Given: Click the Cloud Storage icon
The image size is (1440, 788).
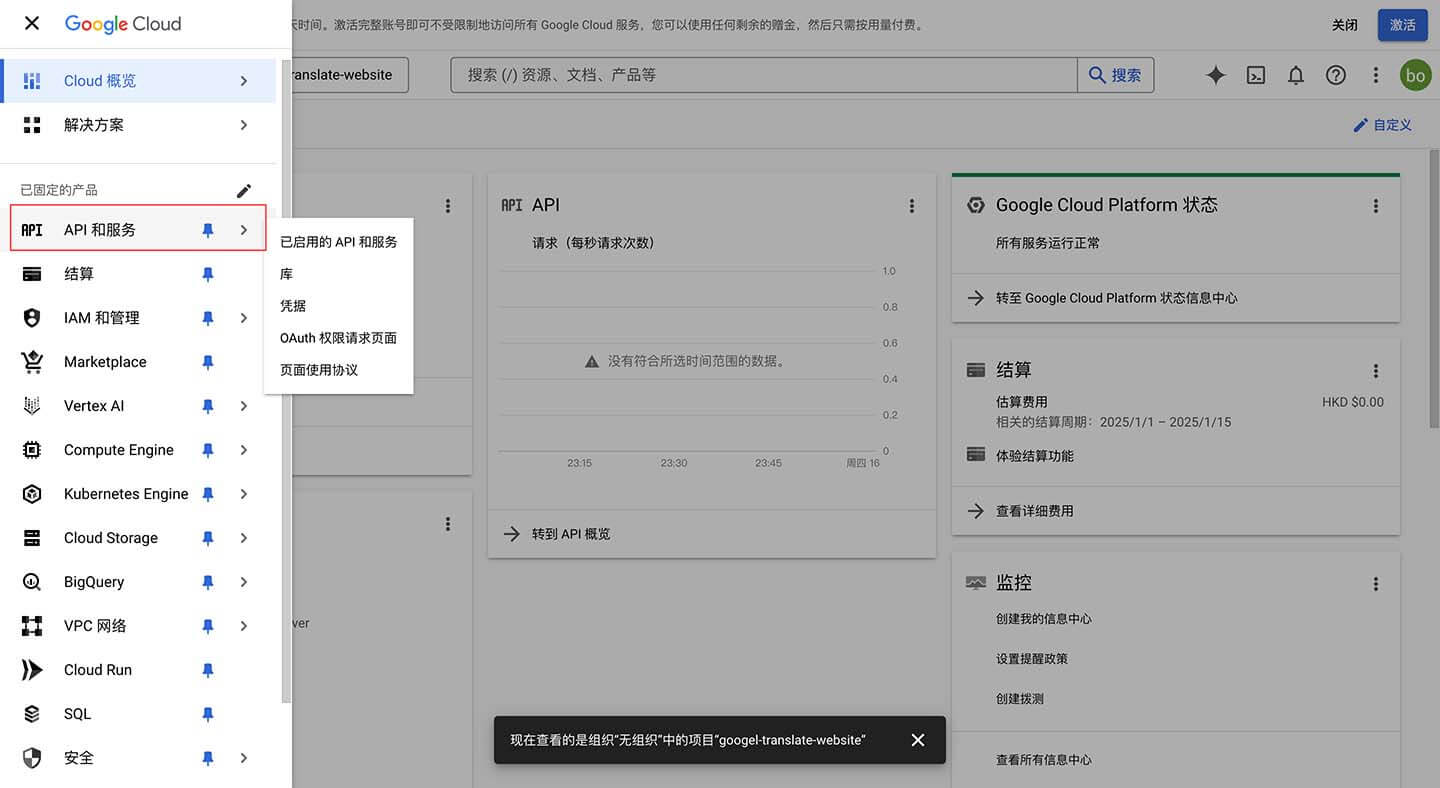Looking at the screenshot, I should point(32,538).
